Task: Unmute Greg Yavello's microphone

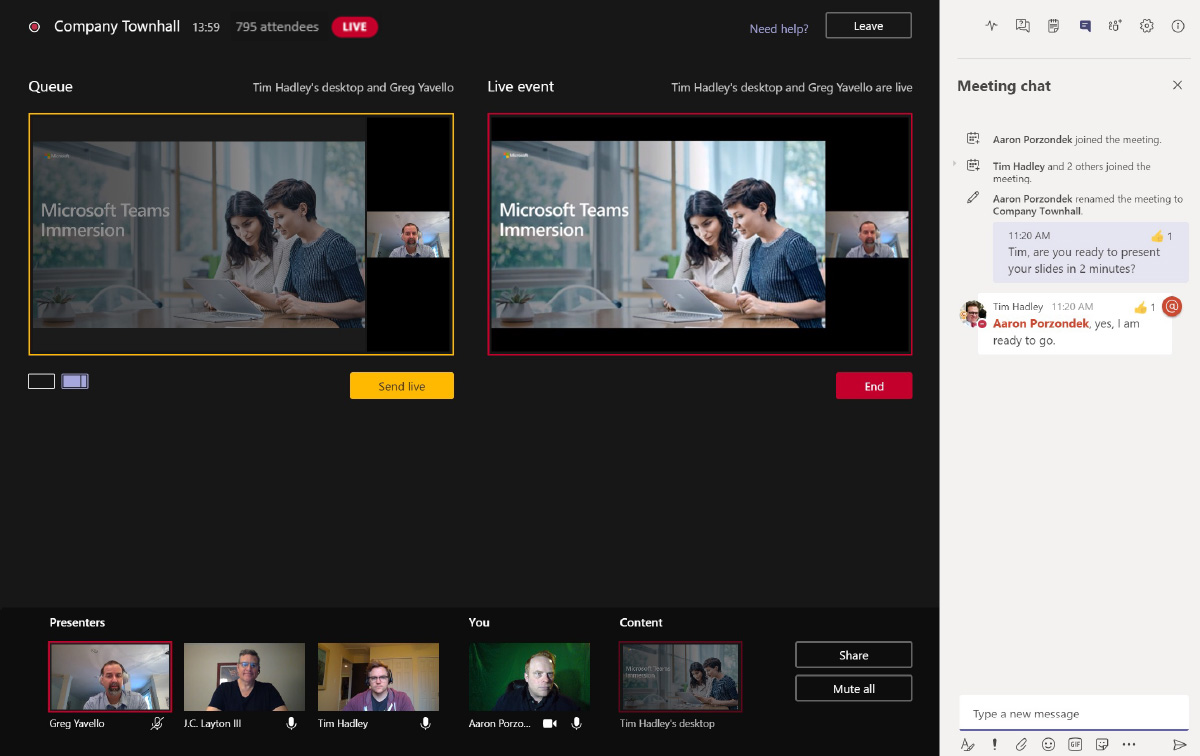Action: (x=157, y=723)
